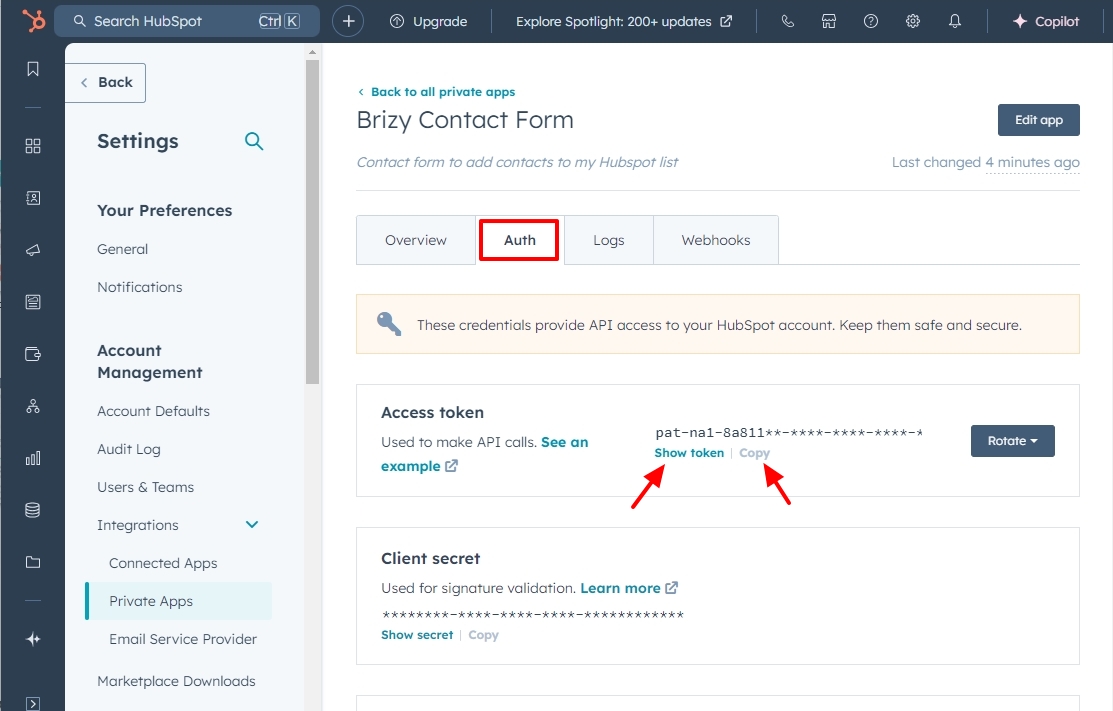Click Search HubSpot field
Image resolution: width=1113 pixels, height=711 pixels.
[x=187, y=21]
